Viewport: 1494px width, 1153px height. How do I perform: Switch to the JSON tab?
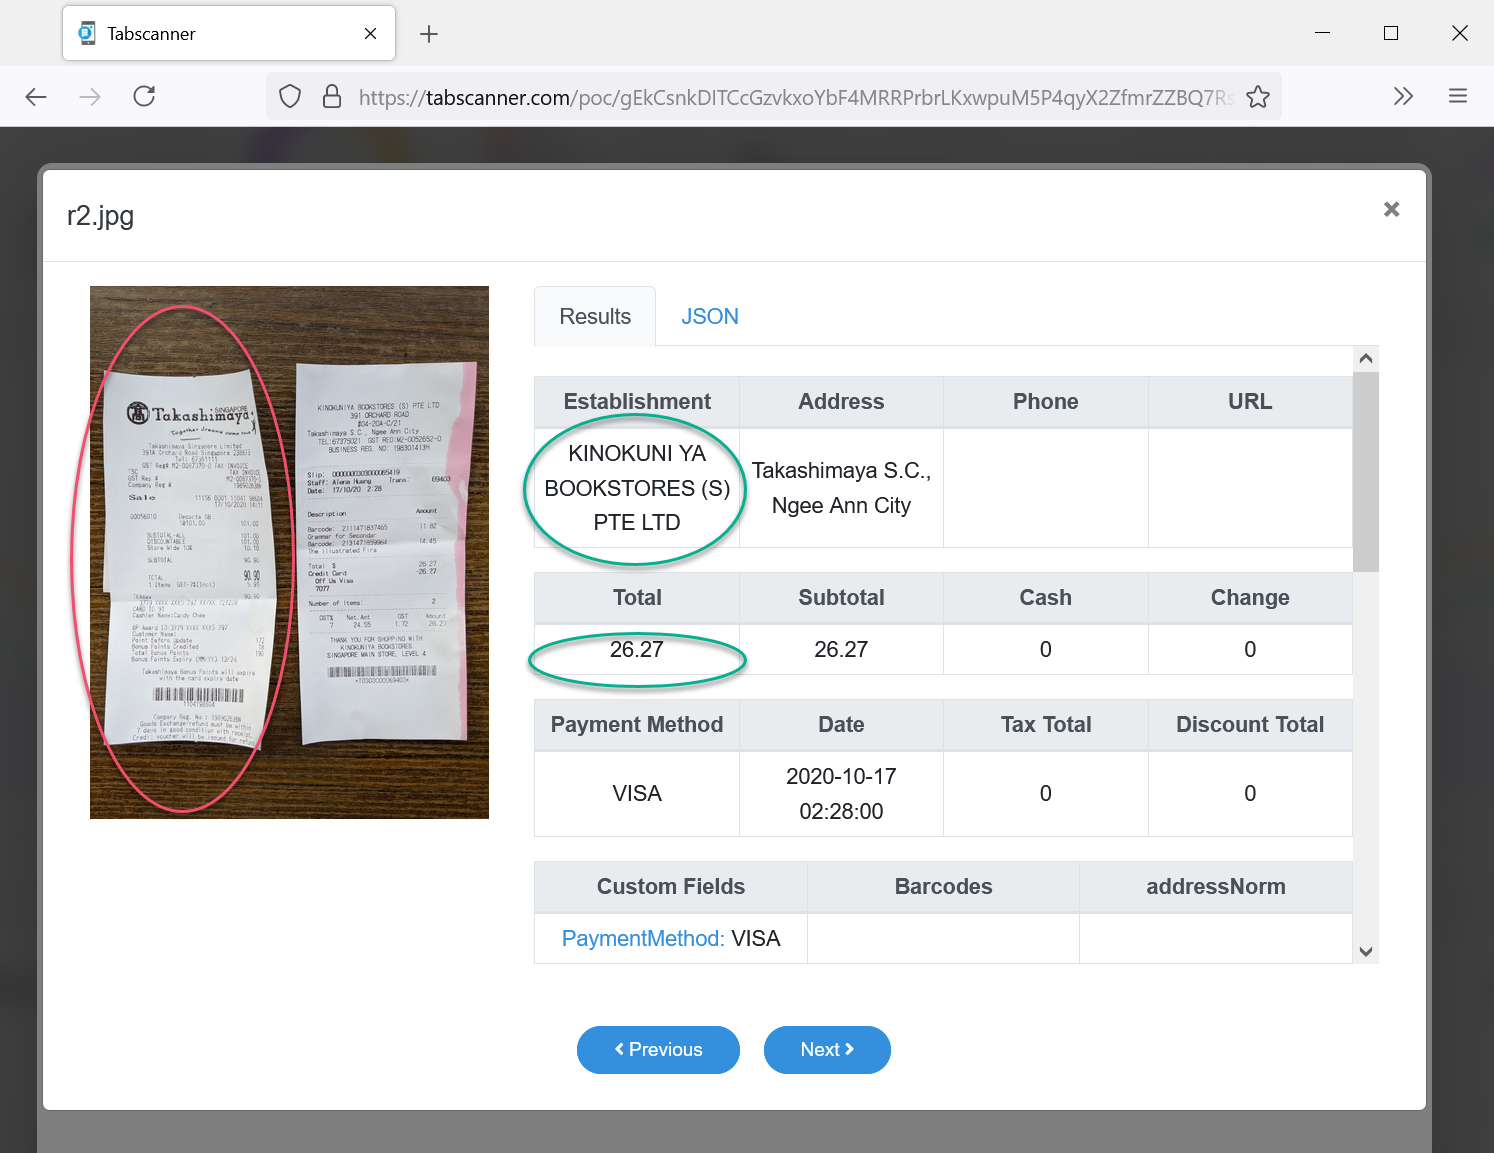[709, 317]
